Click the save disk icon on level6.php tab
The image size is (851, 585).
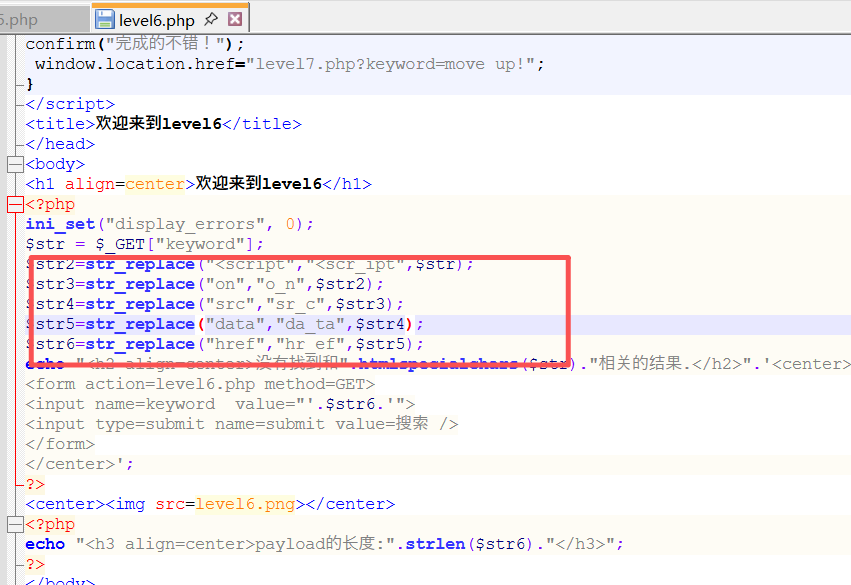click(x=105, y=20)
